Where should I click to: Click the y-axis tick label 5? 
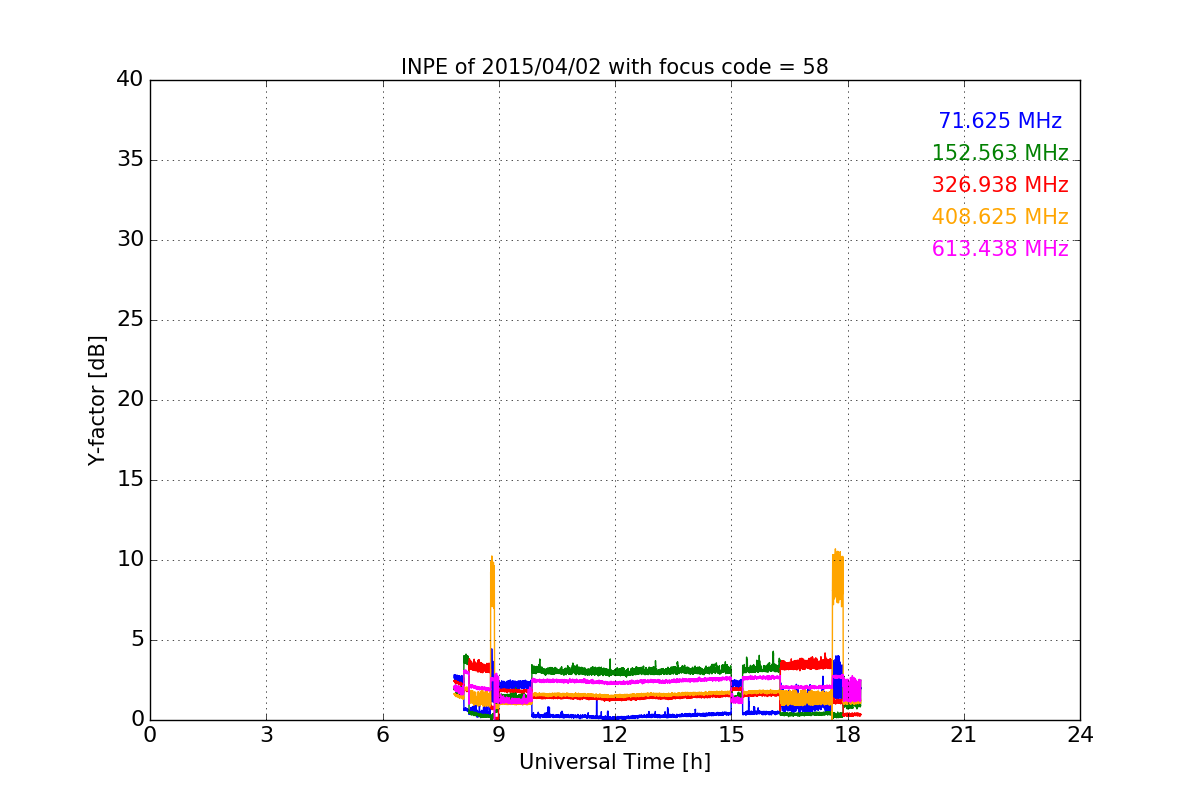tap(137, 640)
